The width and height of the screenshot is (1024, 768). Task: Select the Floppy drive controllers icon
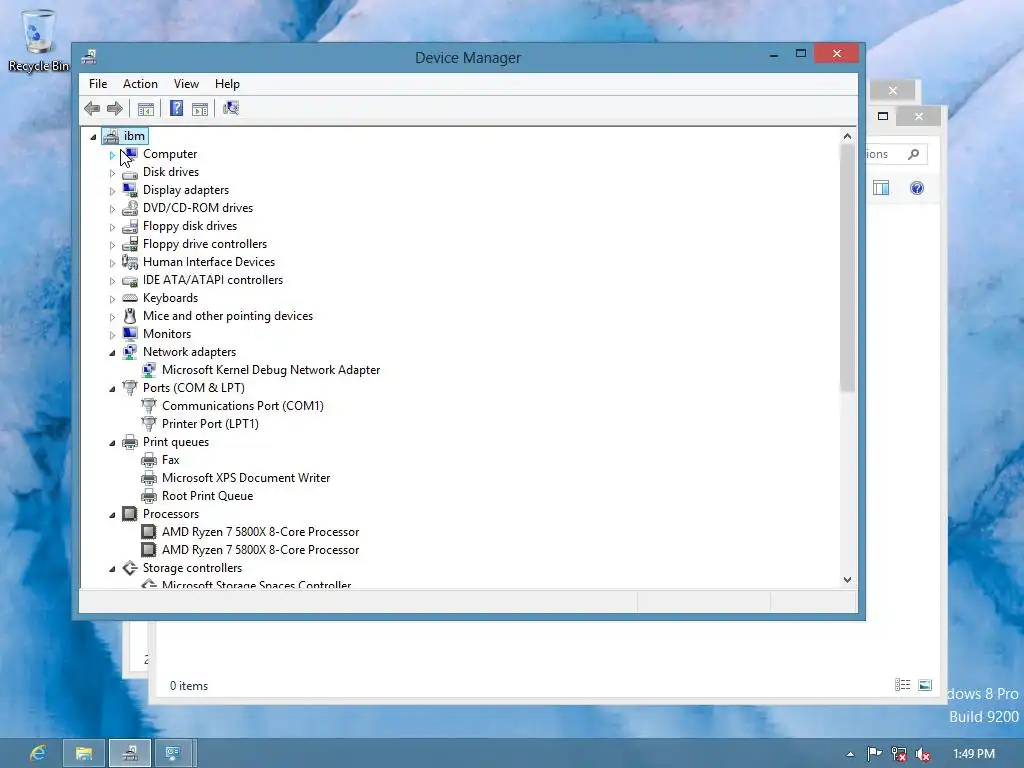tap(130, 244)
